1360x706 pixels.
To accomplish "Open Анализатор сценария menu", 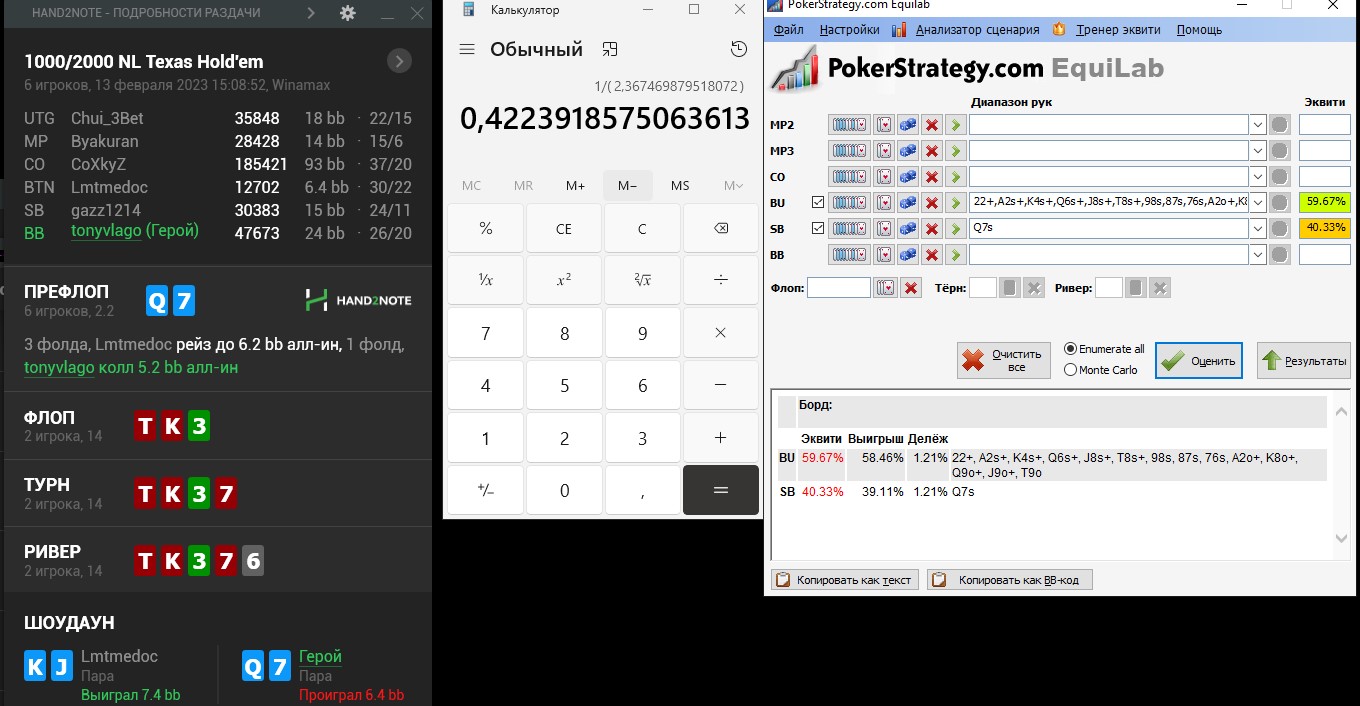I will 977,30.
